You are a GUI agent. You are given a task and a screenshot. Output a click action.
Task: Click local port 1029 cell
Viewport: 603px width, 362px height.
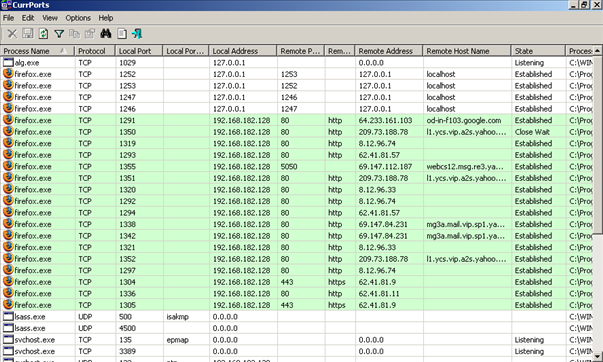pyautogui.click(x=127, y=63)
